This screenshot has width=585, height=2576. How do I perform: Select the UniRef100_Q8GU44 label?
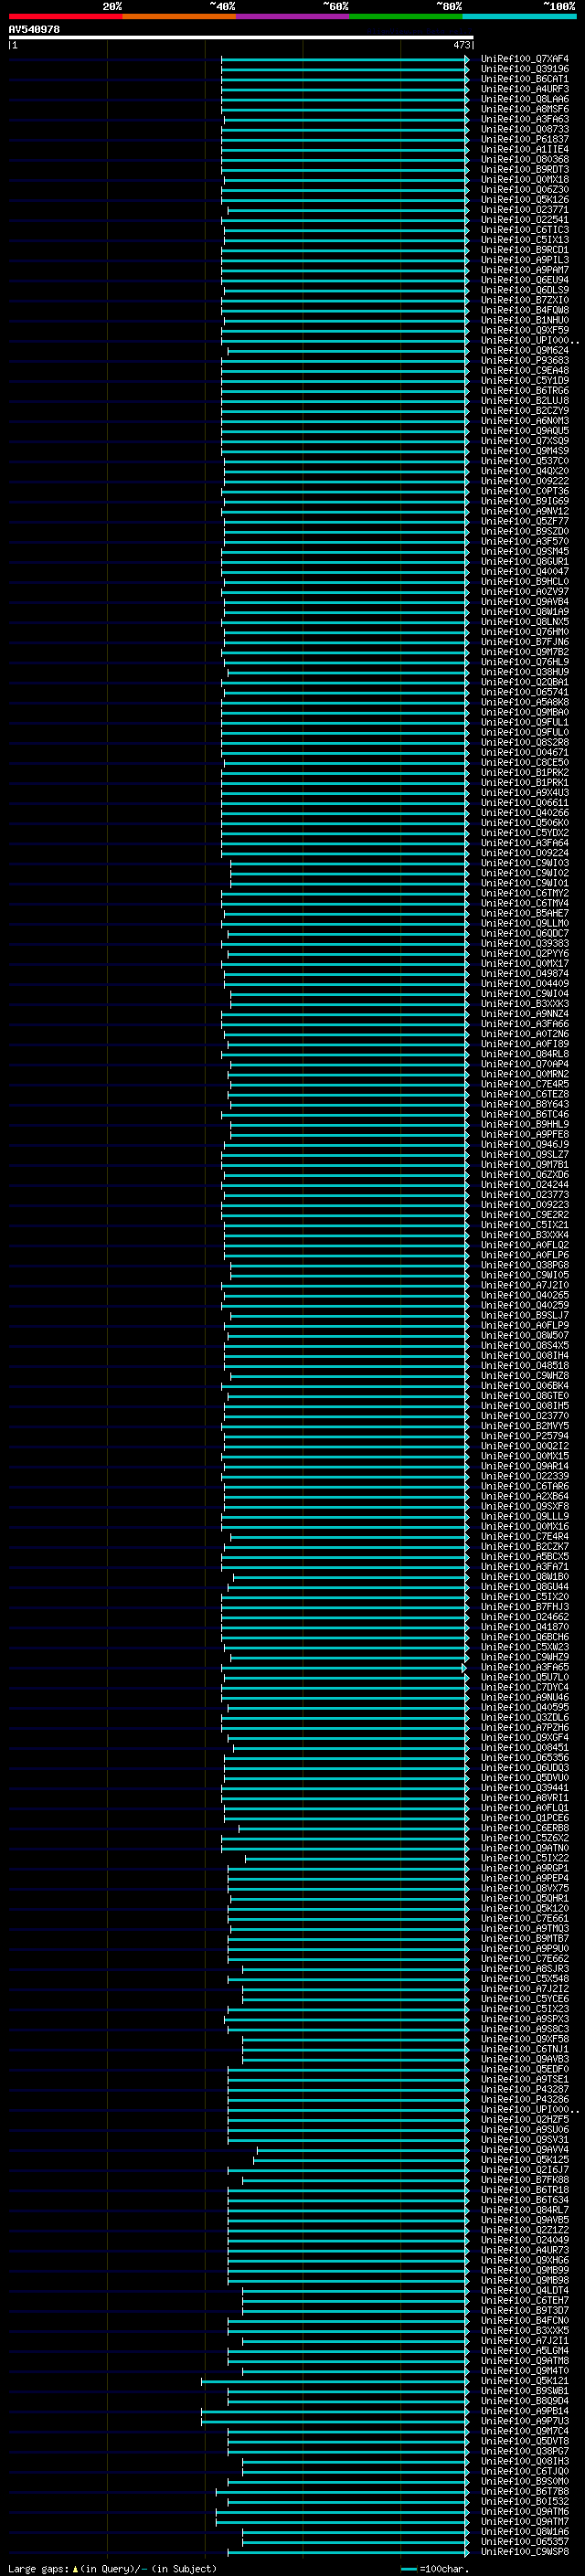[x=525, y=1587]
